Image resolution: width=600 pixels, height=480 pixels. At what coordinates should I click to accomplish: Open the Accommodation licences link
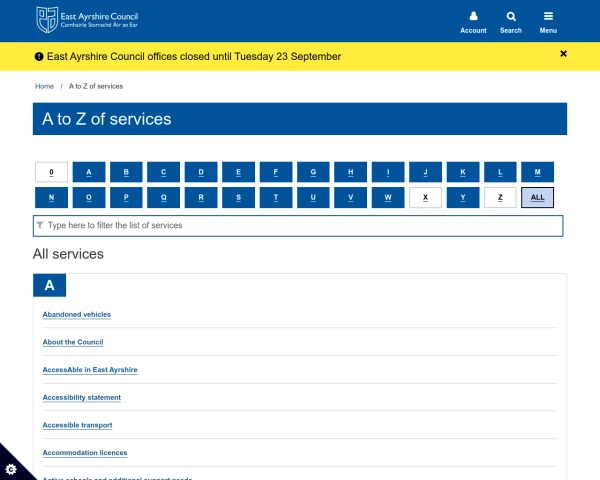(x=85, y=453)
